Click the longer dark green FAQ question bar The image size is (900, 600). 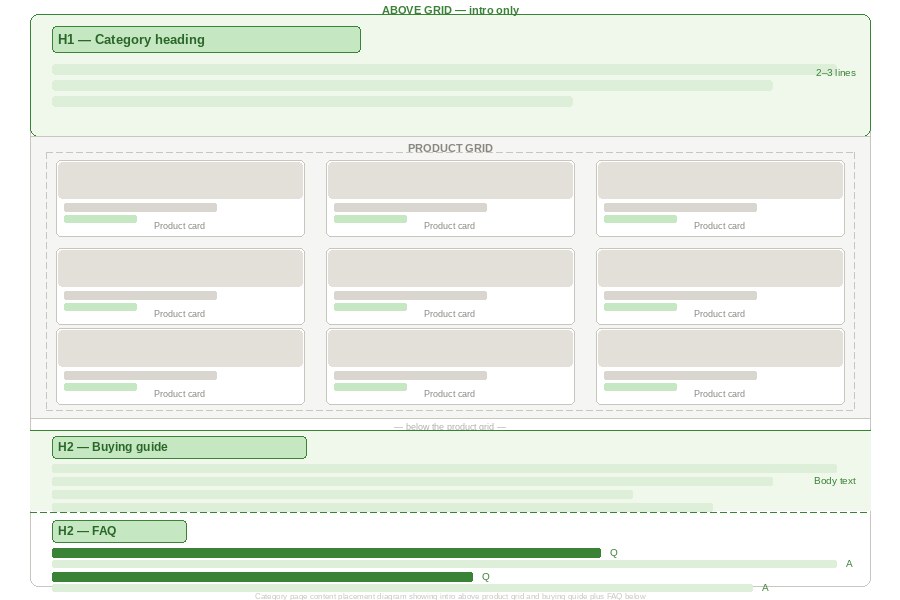point(326,553)
